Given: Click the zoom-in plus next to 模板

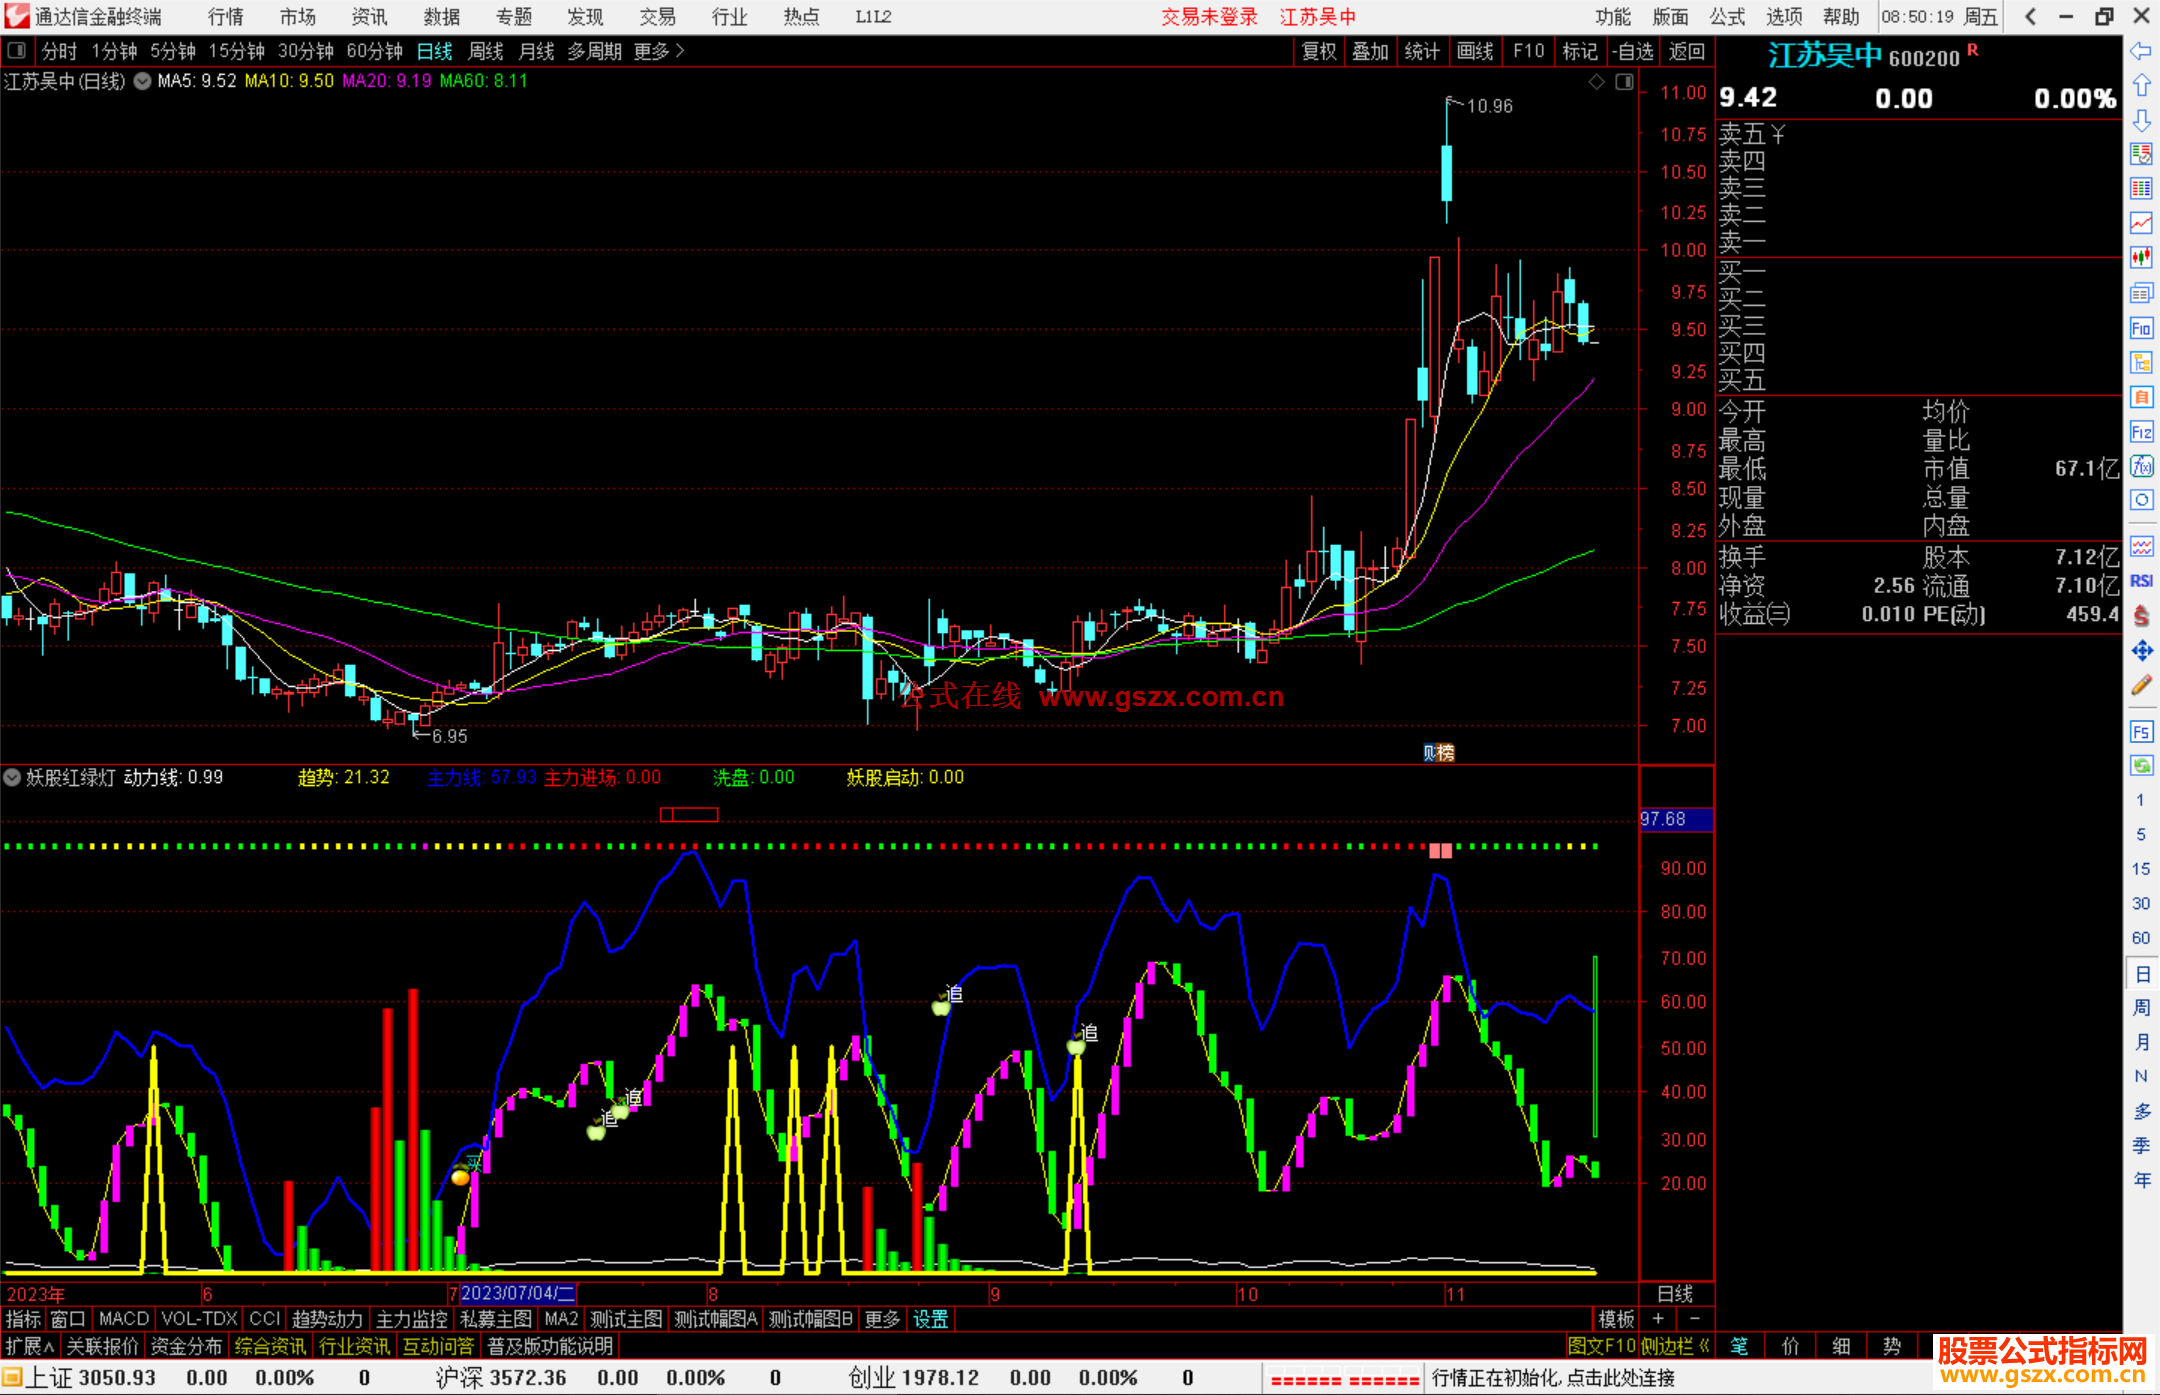Looking at the screenshot, I should click(x=1658, y=1319).
